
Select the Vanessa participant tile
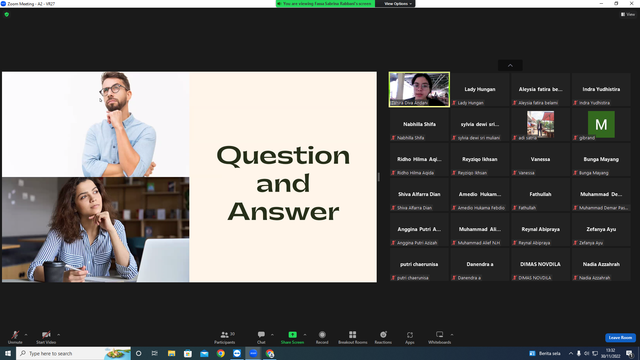[540, 160]
